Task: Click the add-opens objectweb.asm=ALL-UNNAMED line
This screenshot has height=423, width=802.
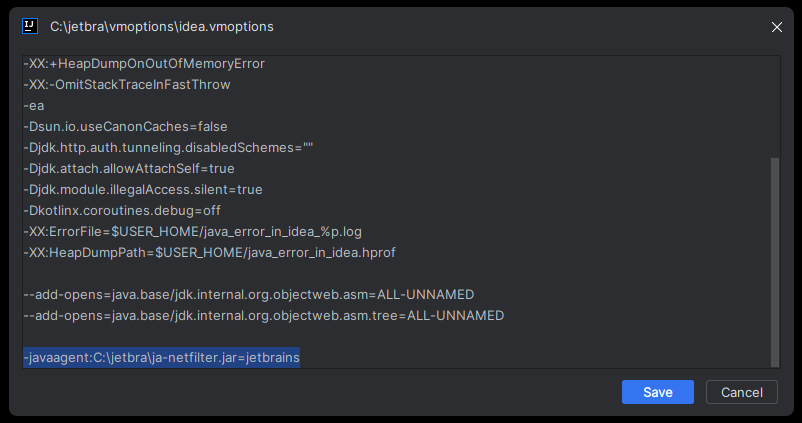Action: click(x=249, y=294)
